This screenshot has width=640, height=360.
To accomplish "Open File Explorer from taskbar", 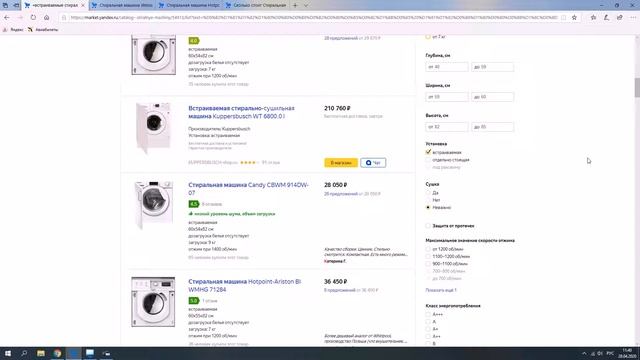I will point(41,353).
